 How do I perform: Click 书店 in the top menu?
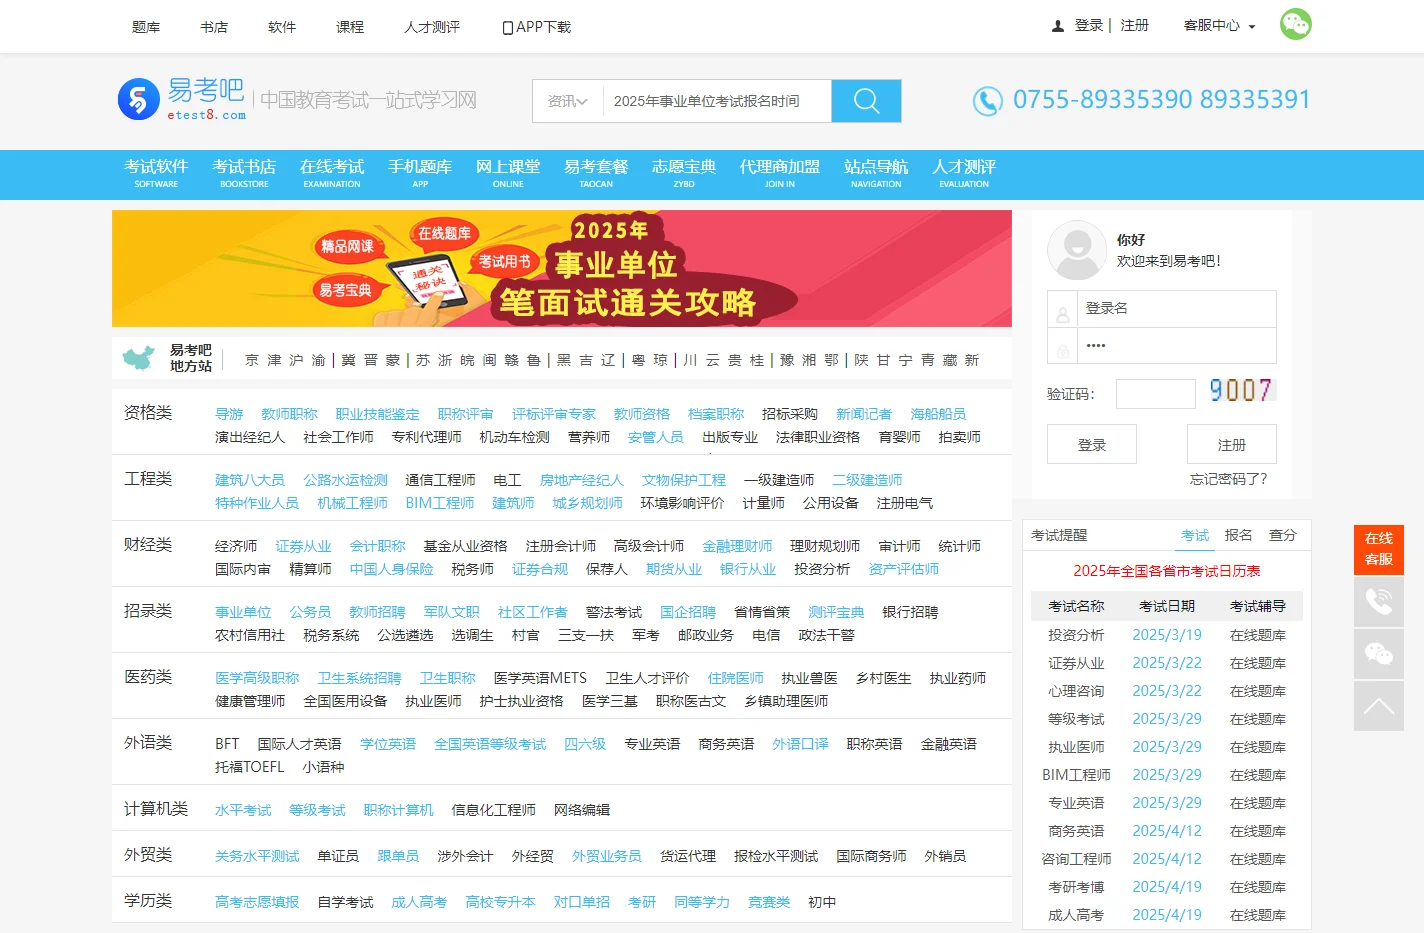pos(214,27)
